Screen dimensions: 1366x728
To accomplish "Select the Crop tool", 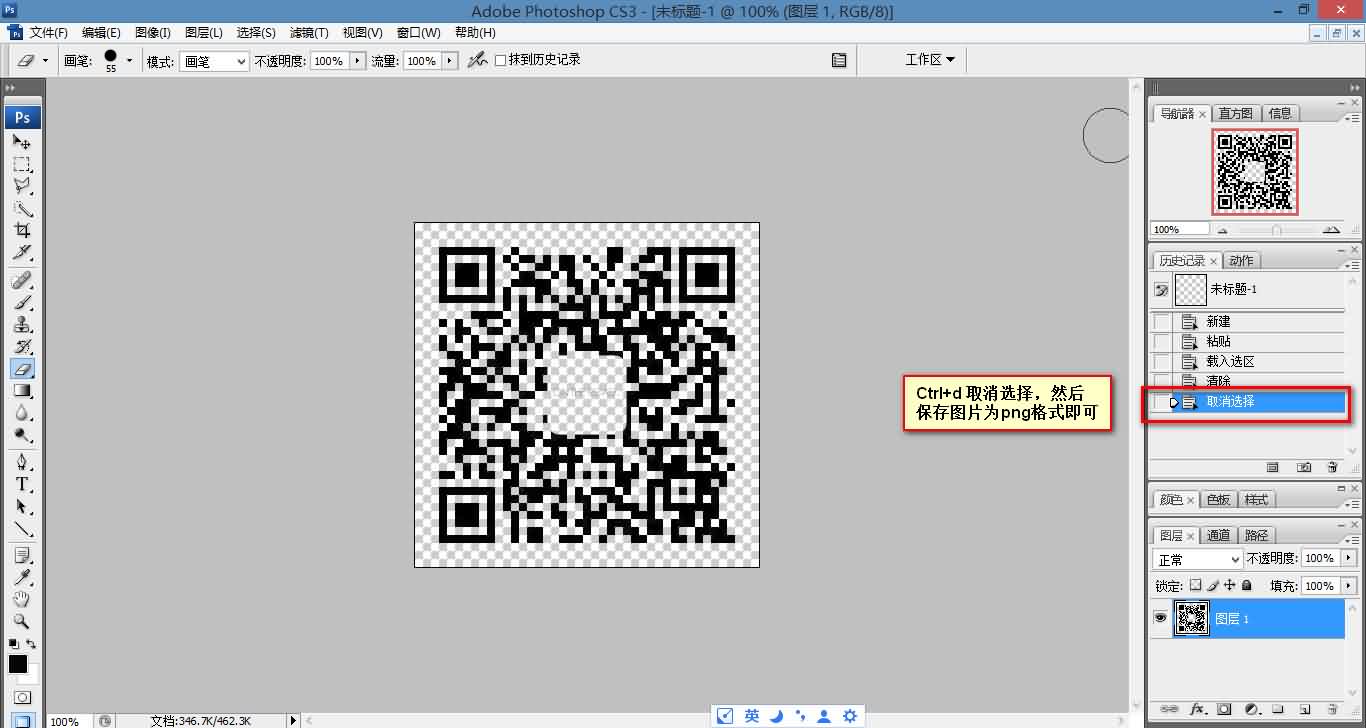I will tap(22, 230).
